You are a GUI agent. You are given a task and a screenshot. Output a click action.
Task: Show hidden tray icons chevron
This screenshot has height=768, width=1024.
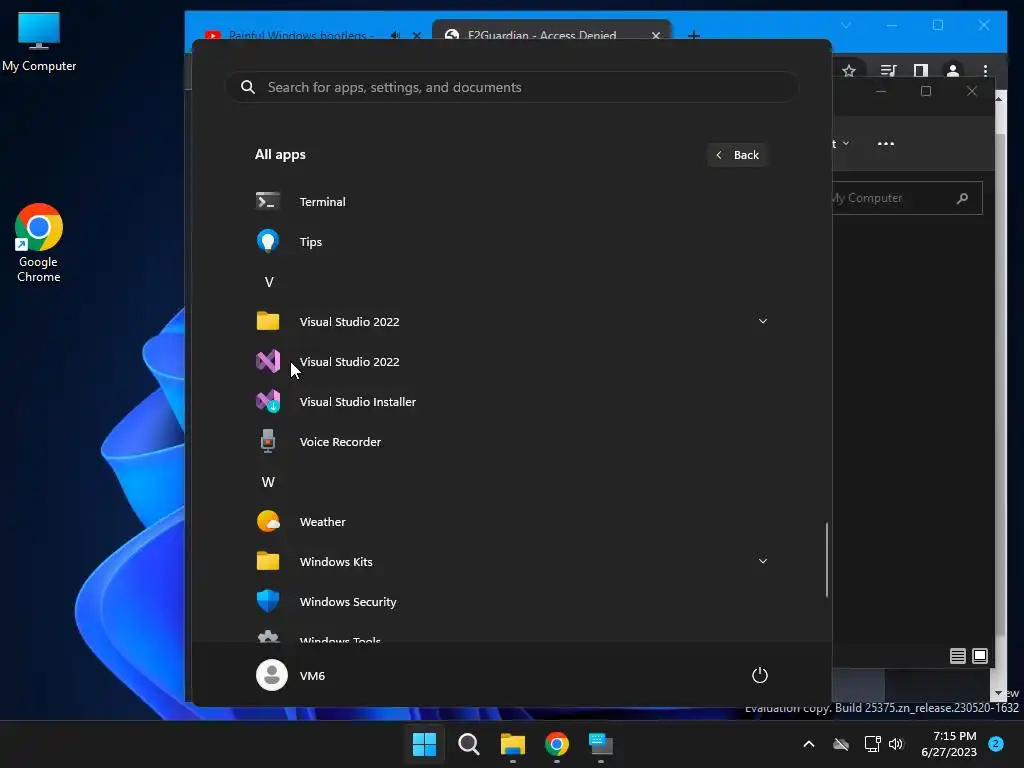[x=808, y=744]
